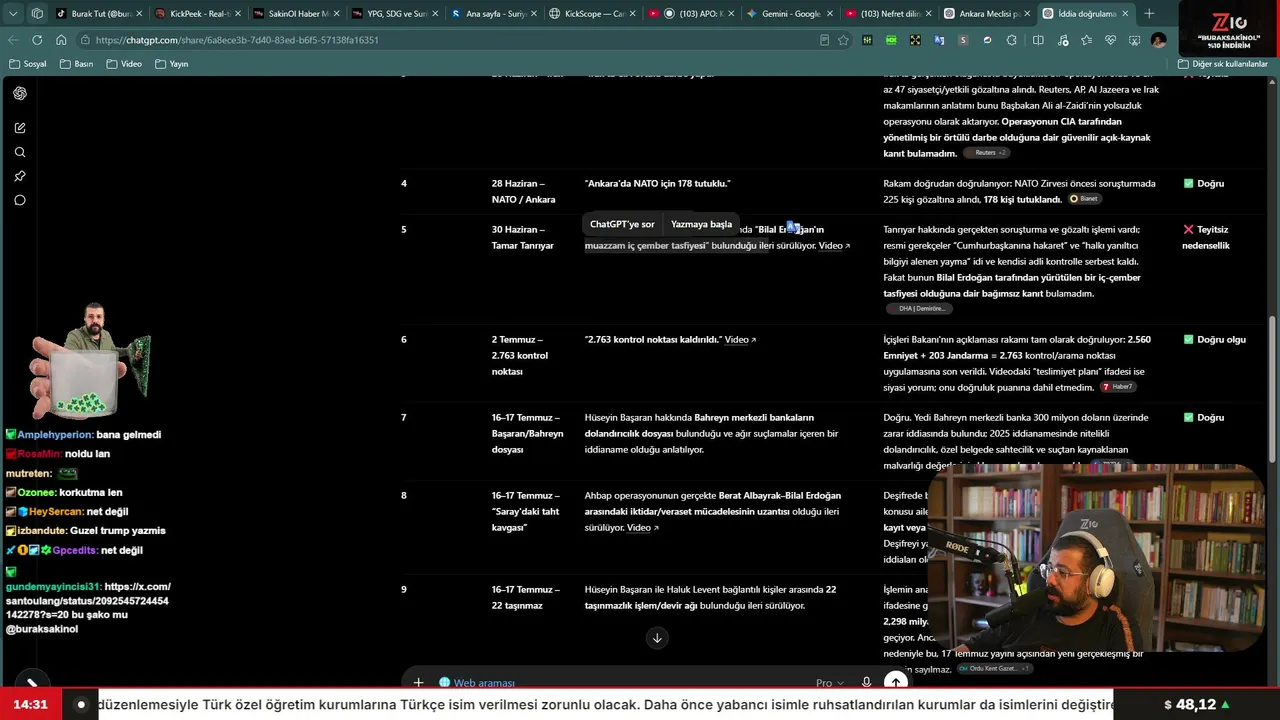Open the Basın bookmarks folder
The height and width of the screenshot is (720, 1280).
(77, 64)
